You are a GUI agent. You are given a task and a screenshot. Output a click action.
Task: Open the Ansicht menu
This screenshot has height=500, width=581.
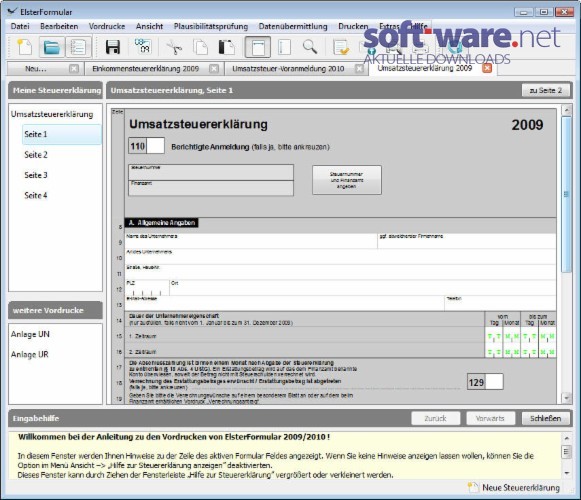149,26
